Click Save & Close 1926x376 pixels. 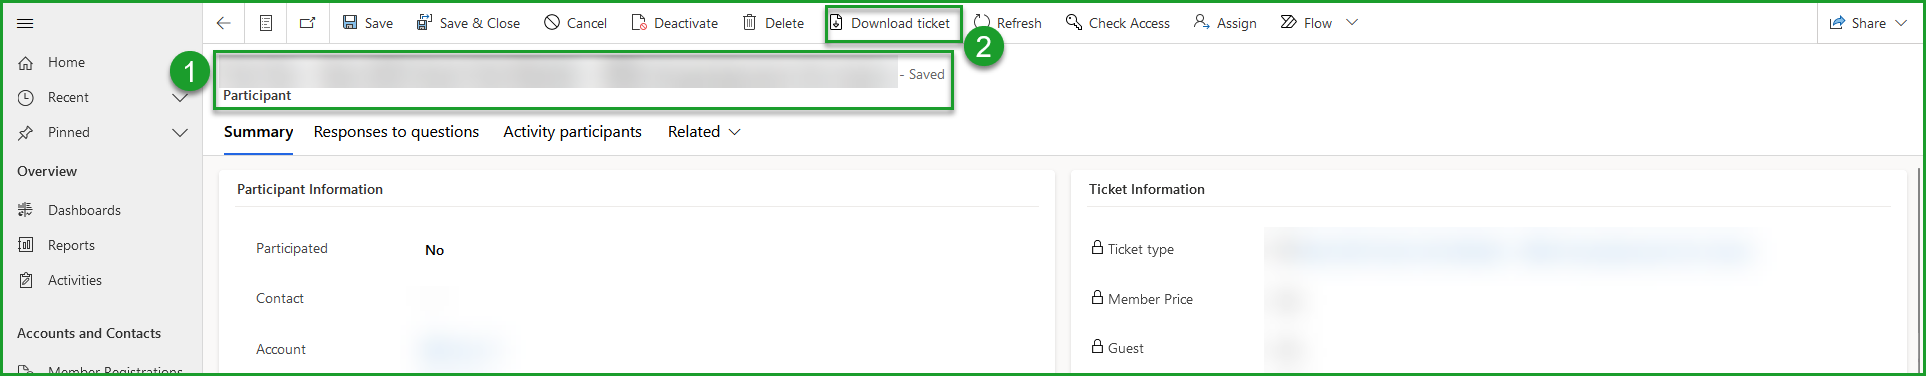coord(468,23)
